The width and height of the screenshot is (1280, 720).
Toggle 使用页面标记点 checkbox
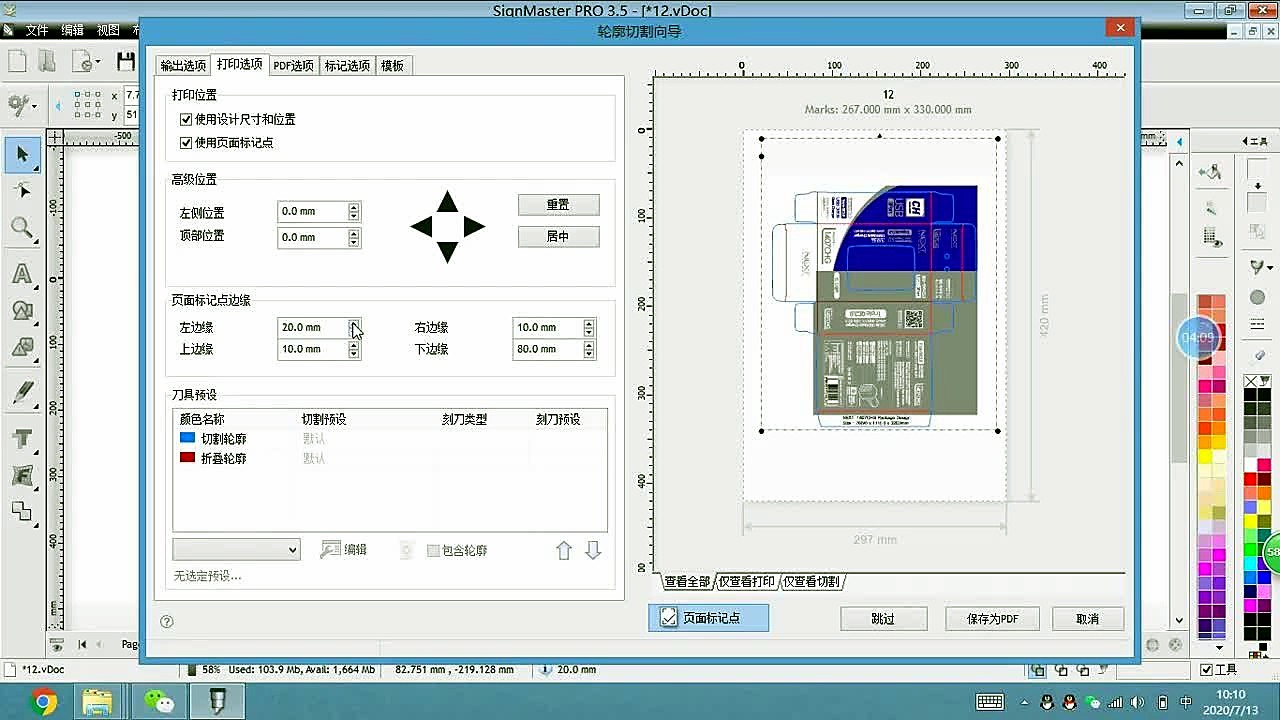(x=186, y=143)
